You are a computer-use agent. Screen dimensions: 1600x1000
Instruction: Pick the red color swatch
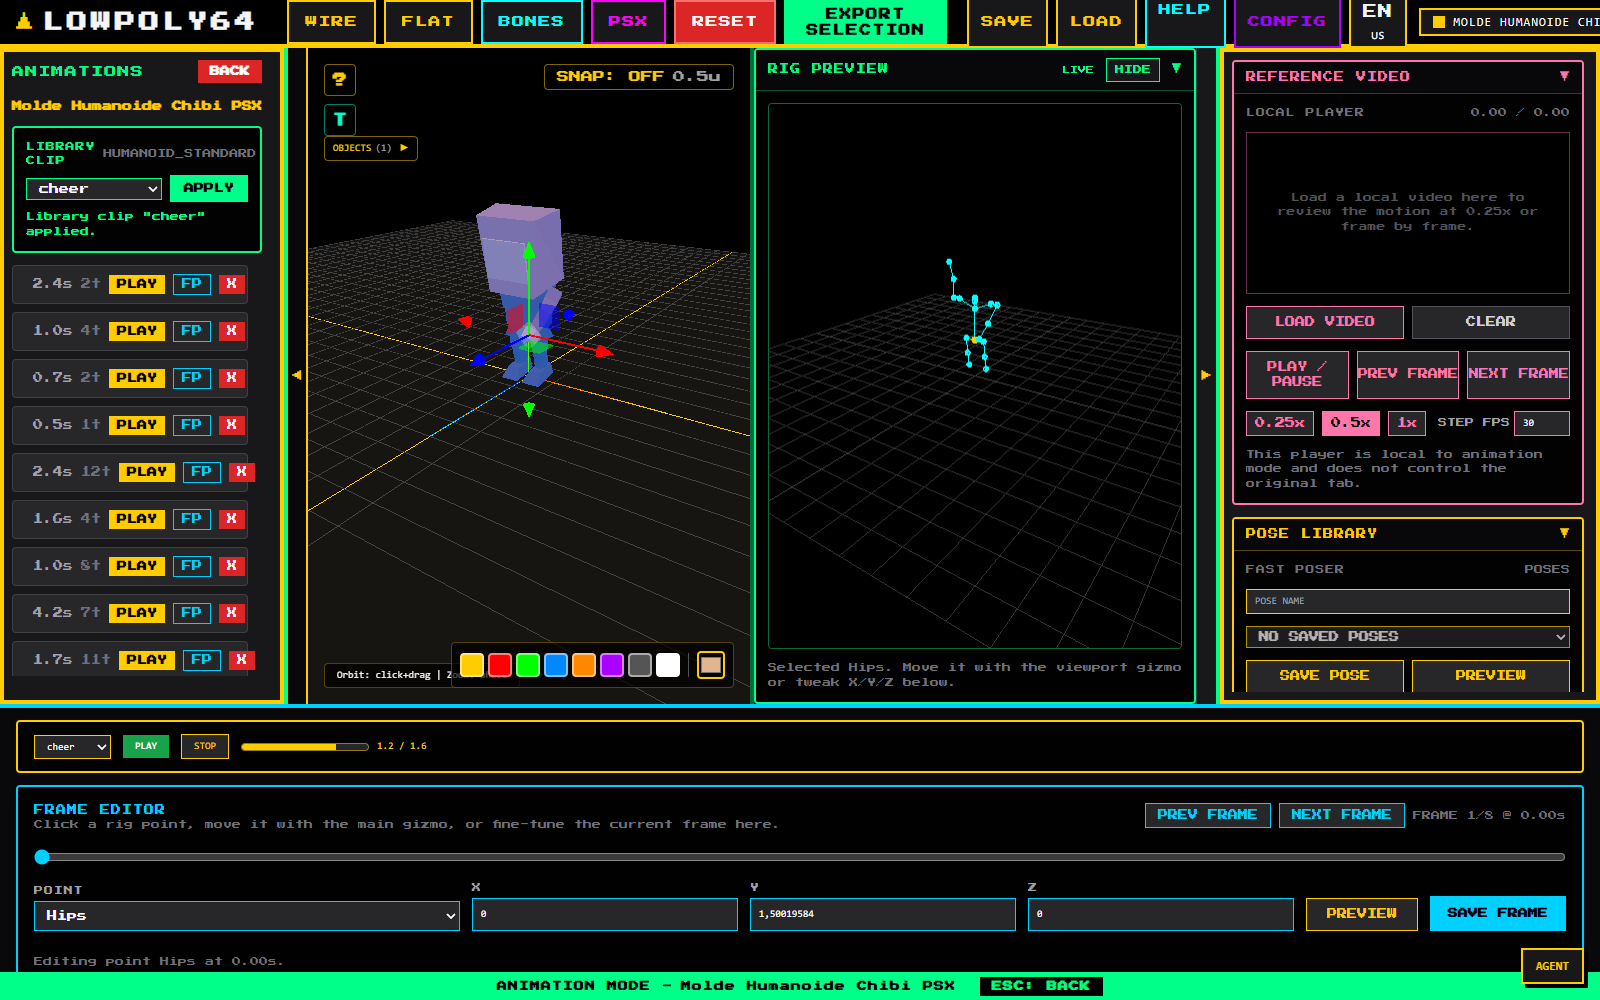click(x=500, y=665)
